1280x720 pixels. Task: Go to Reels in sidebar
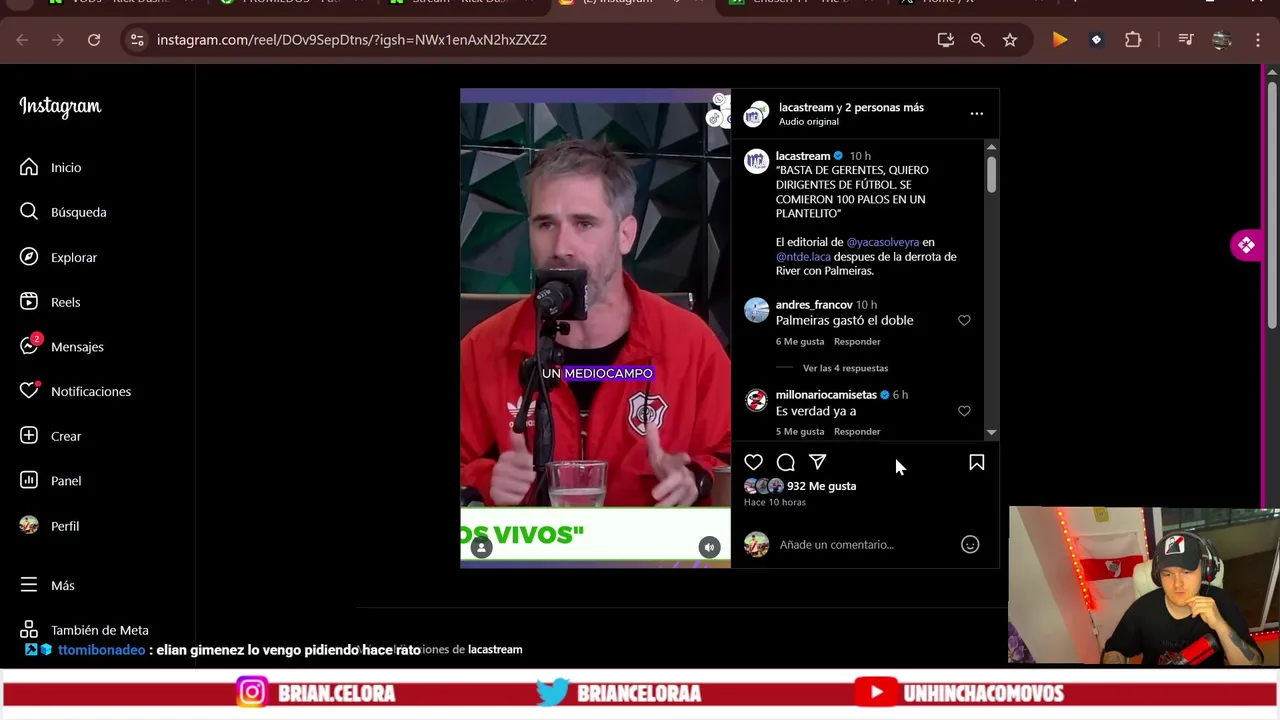point(50,302)
